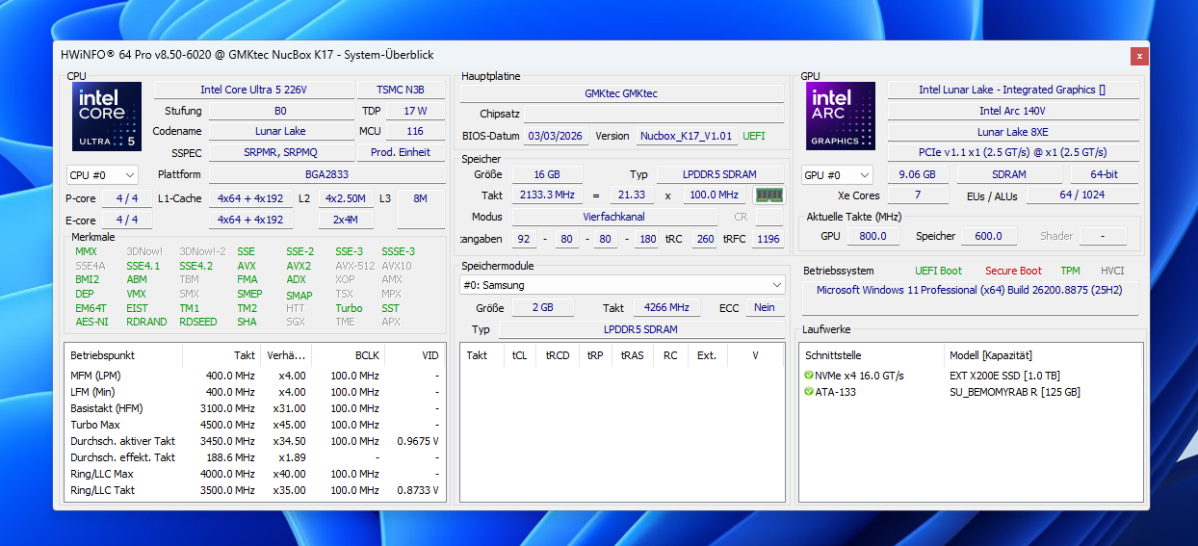Viewport: 1198px width, 546px height.
Task: Click the Prod. Einheit field
Action: [x=401, y=152]
